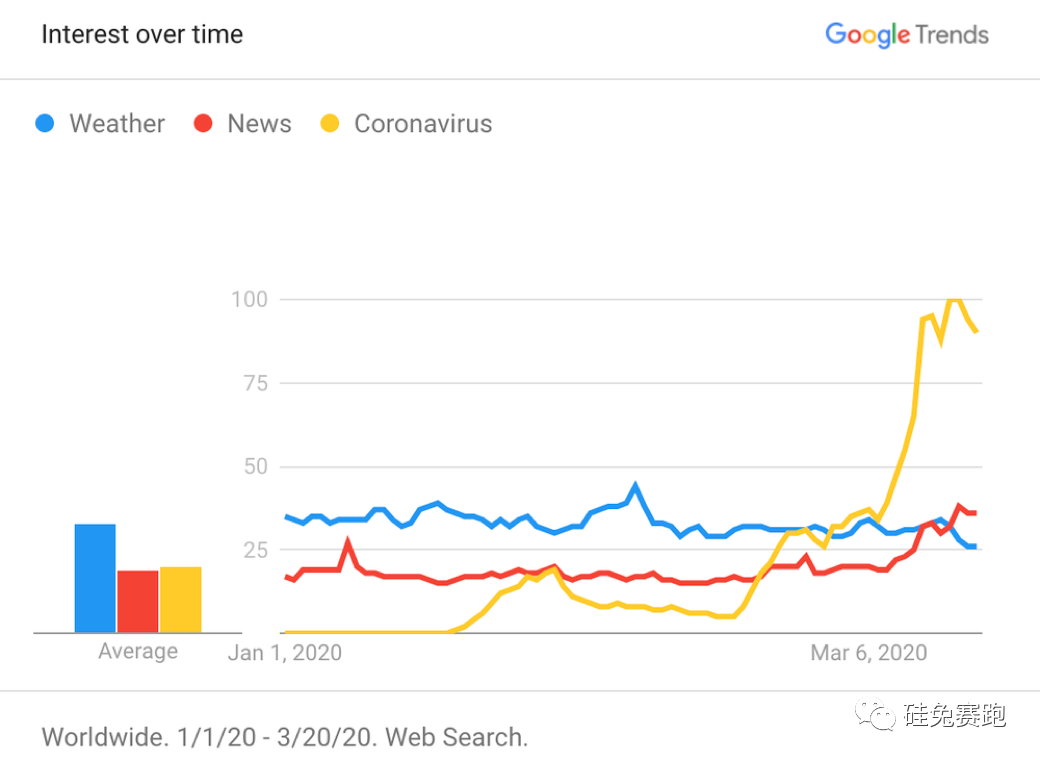Screen dimensions: 1040x761
Task: Click the yellow Coronavirus average bar
Action: 180,599
